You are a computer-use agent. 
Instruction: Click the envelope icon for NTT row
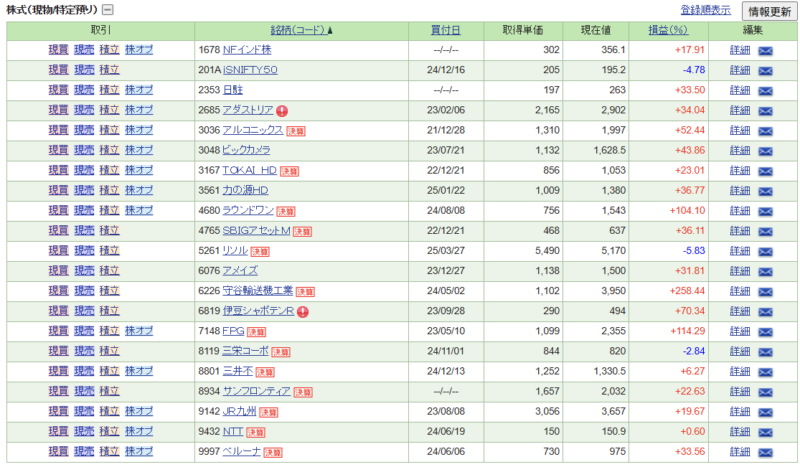[x=765, y=432]
